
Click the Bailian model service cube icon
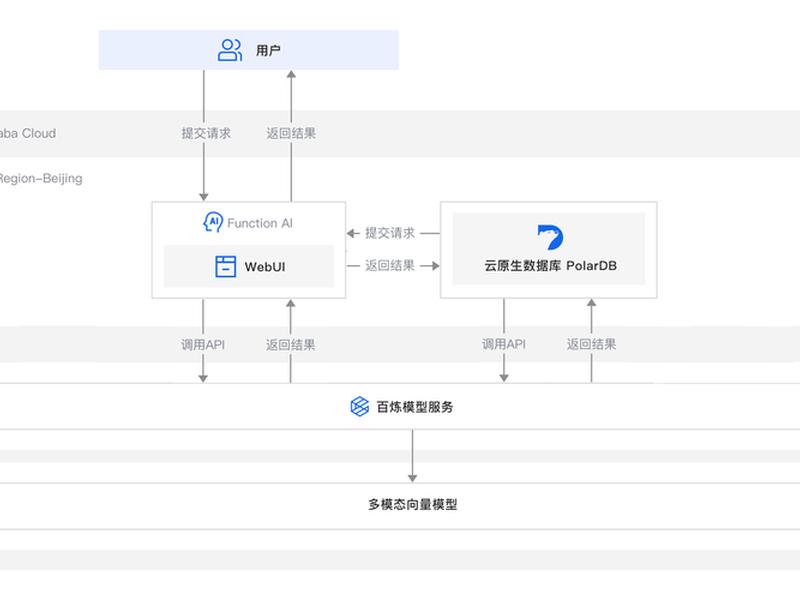click(360, 407)
